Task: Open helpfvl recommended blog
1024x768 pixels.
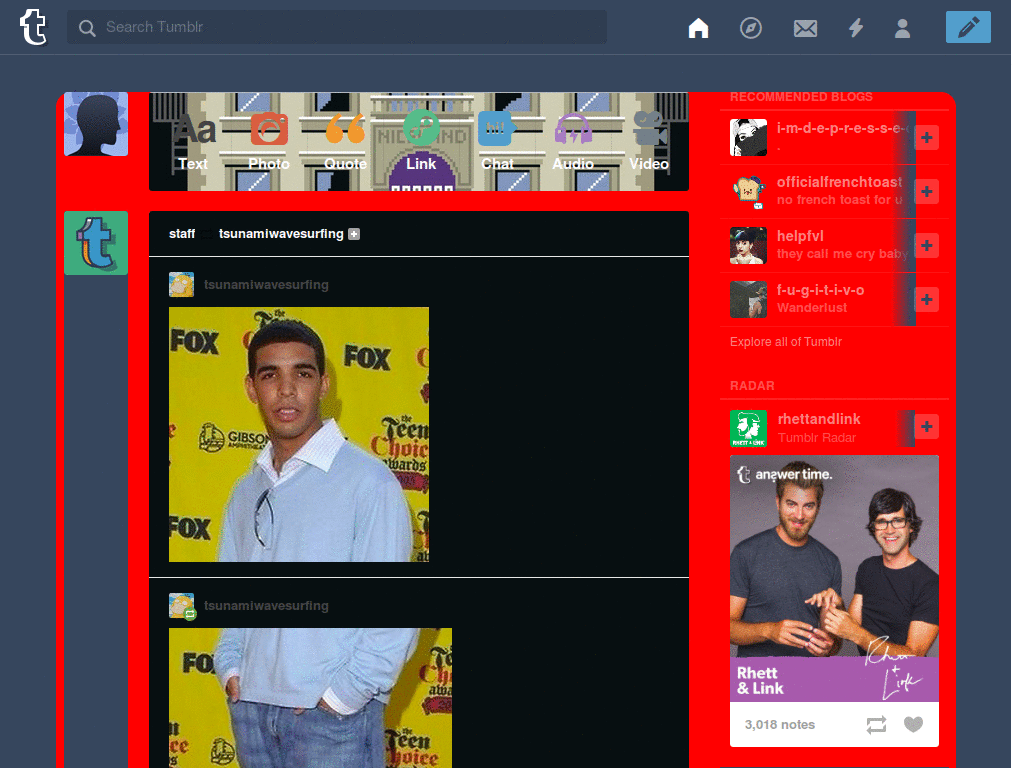Action: 800,236
